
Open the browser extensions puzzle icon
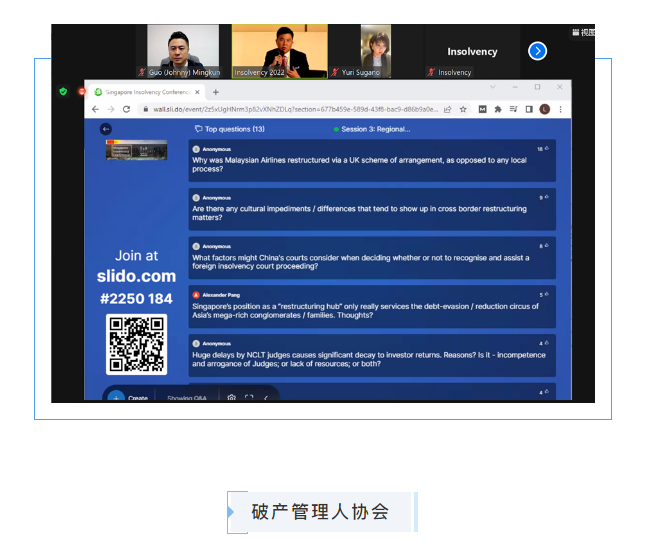[x=498, y=109]
